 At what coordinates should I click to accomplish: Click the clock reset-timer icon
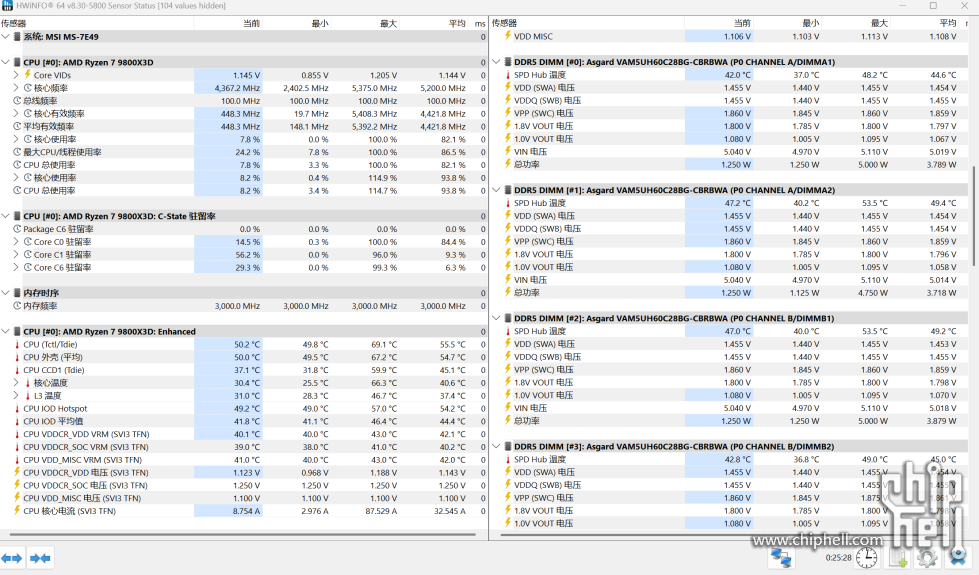point(866,558)
